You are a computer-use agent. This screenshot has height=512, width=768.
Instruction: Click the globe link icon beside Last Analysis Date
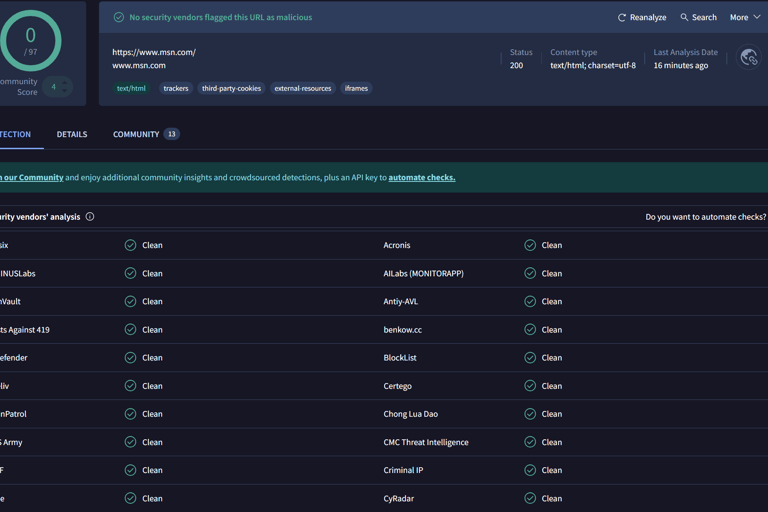click(x=748, y=57)
